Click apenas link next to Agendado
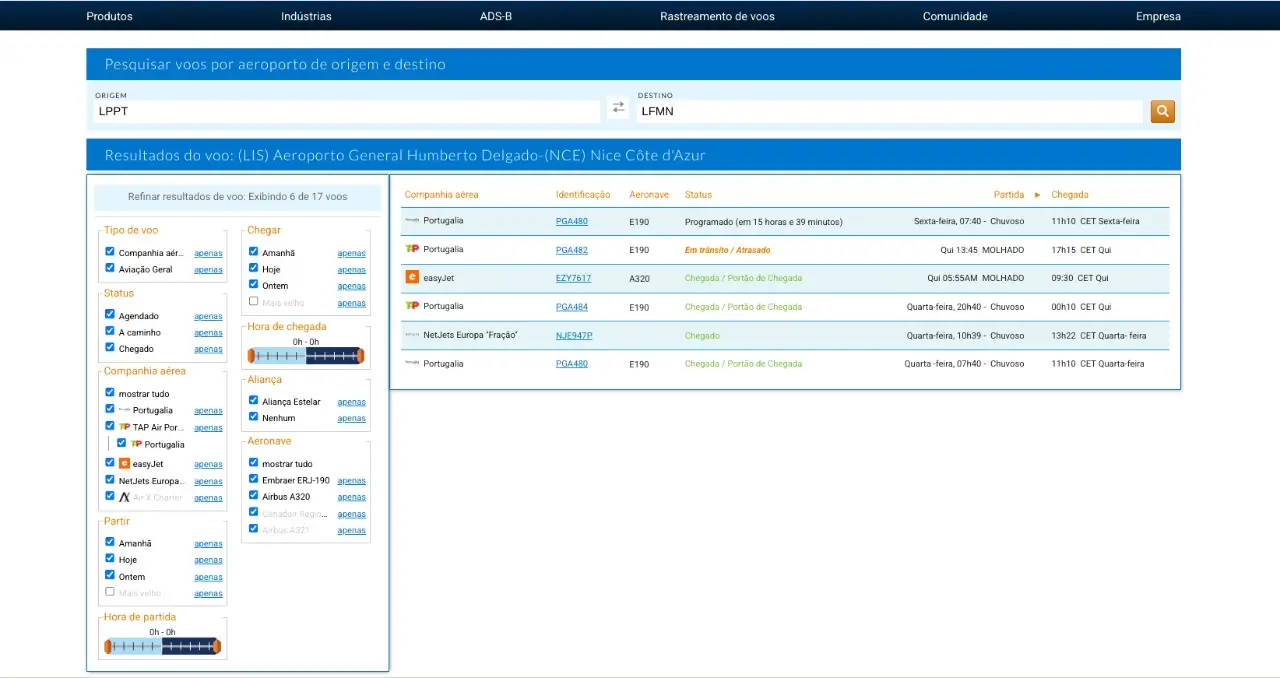The height and width of the screenshot is (678, 1280). click(x=208, y=316)
